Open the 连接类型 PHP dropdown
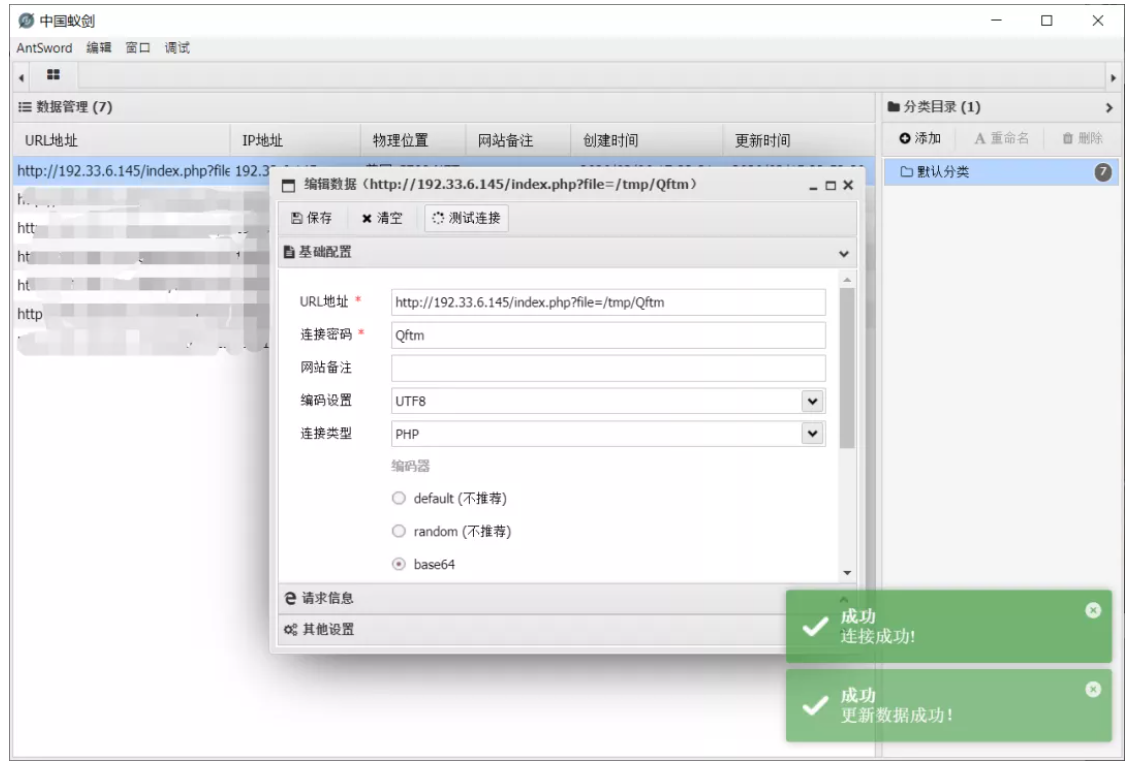 [812, 433]
